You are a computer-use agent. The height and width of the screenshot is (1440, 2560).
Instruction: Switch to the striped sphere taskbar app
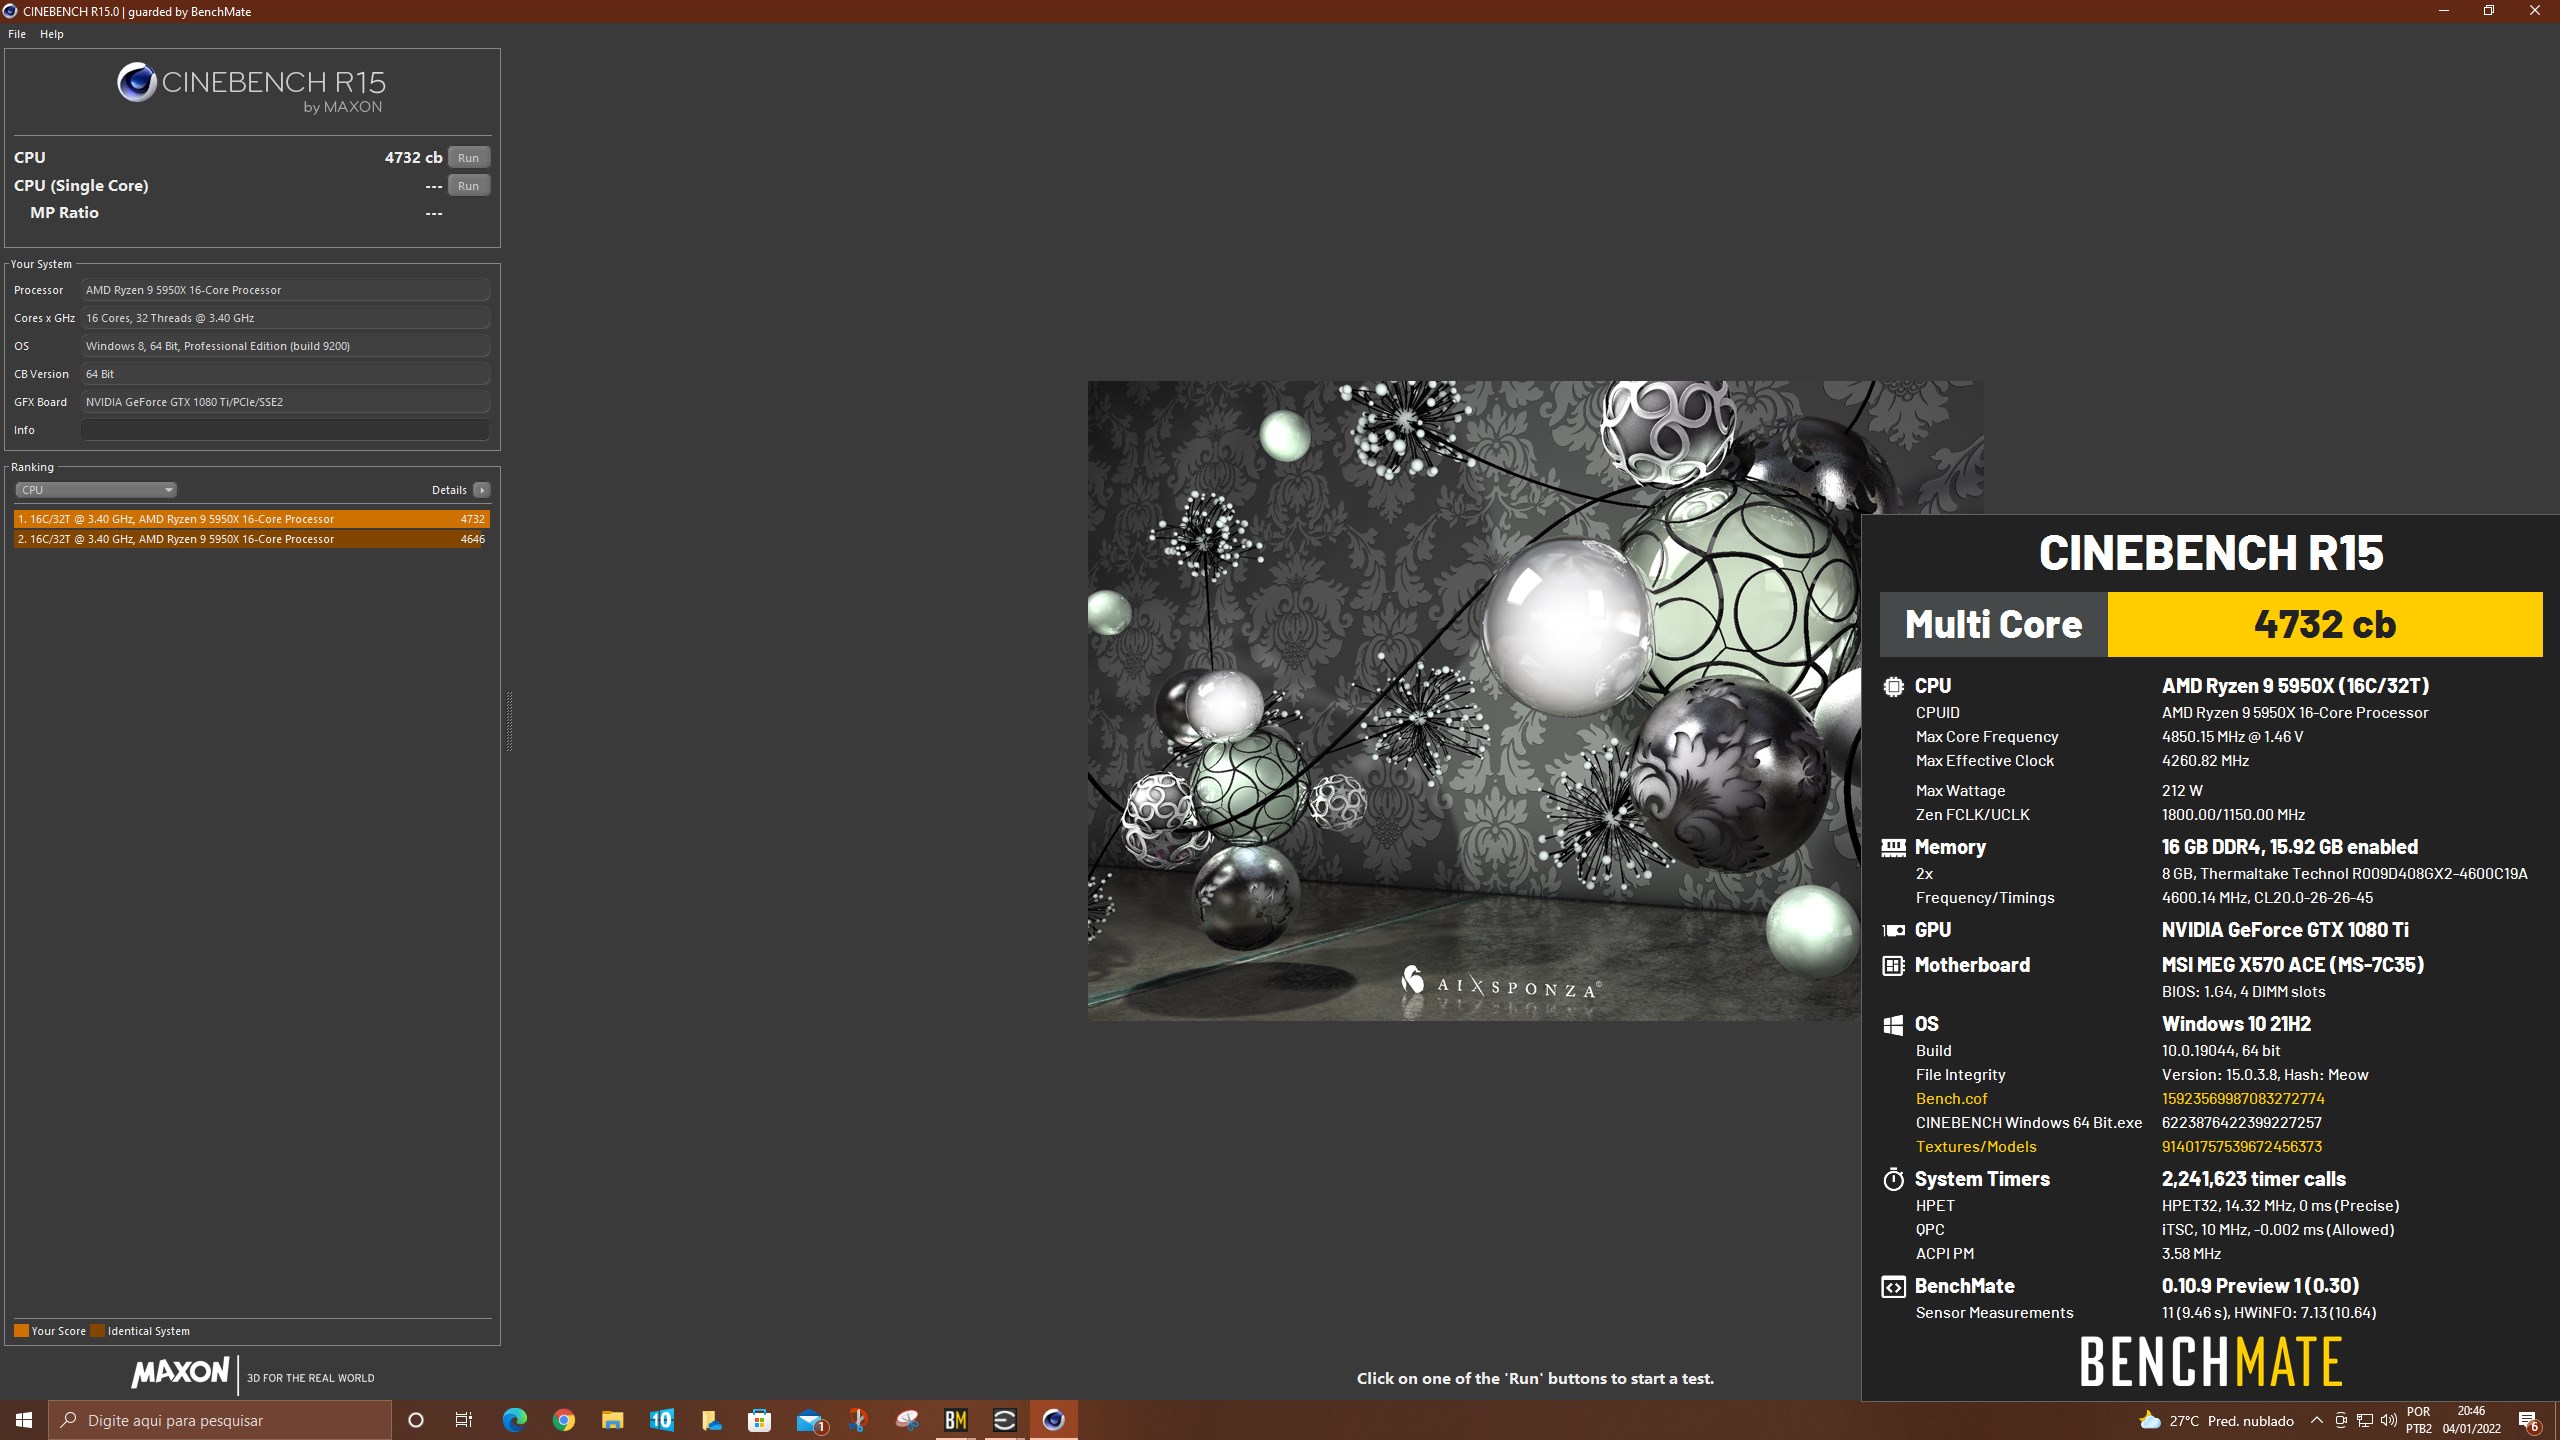tap(1004, 1420)
